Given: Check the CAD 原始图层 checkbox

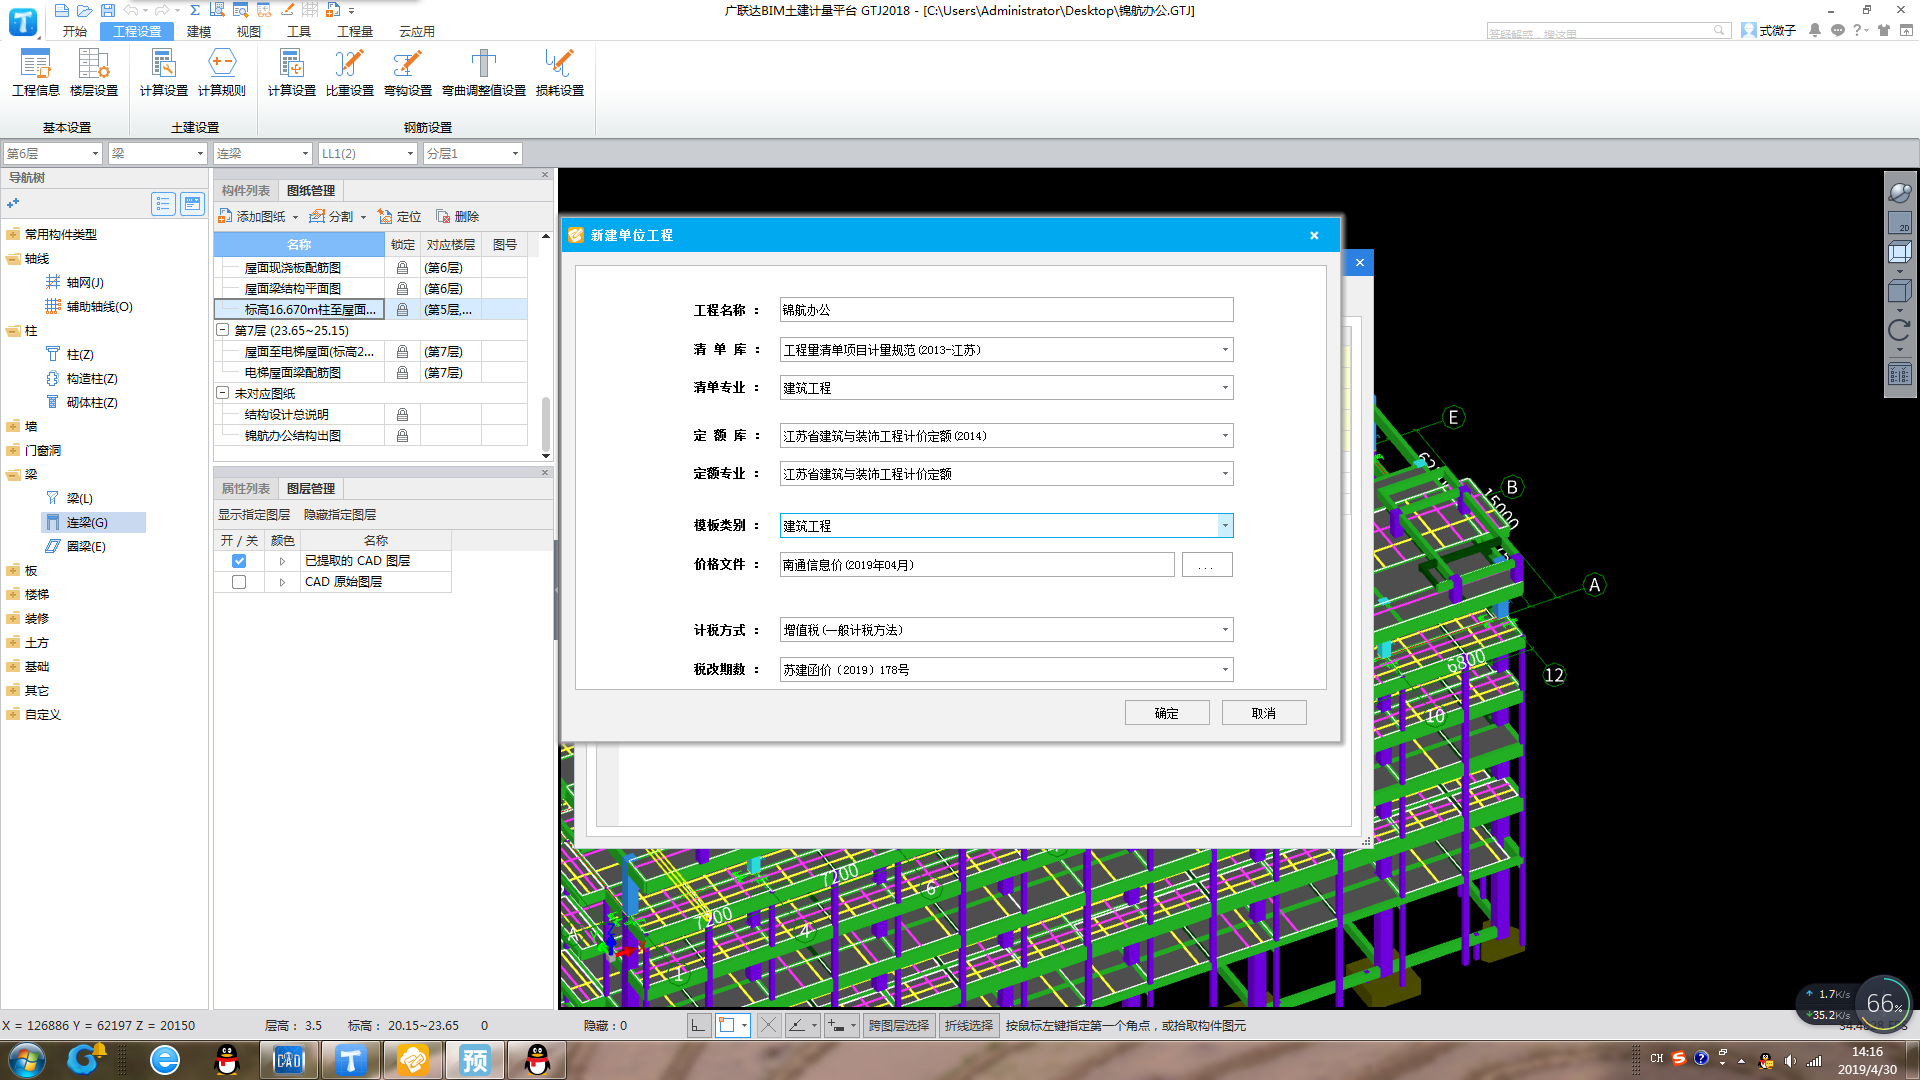Looking at the screenshot, I should pos(239,582).
